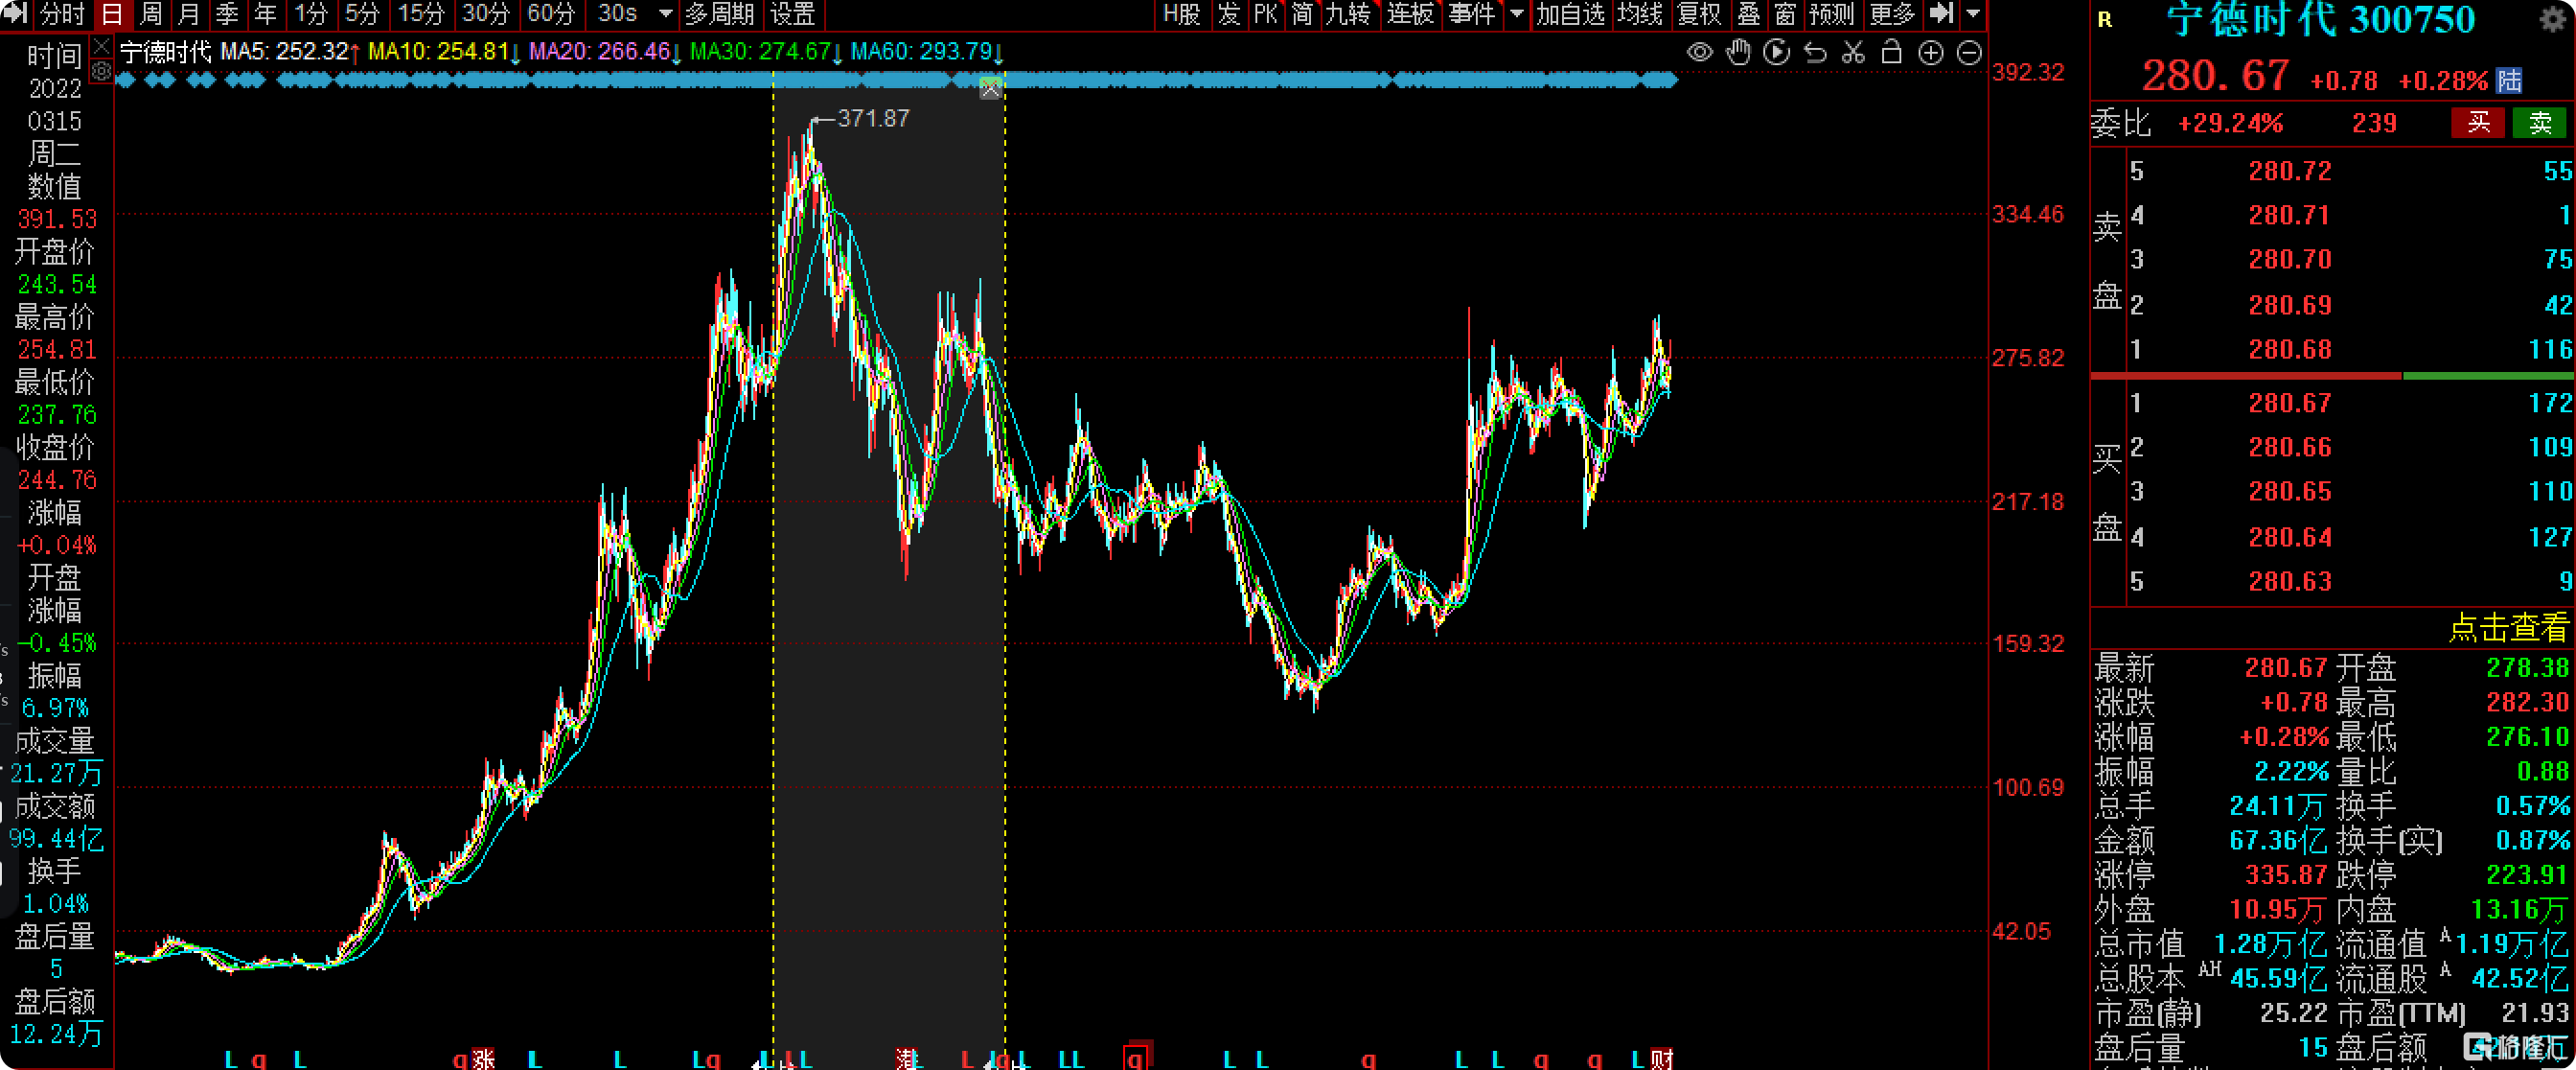Open chart 设置 settings

pyautogui.click(x=793, y=14)
